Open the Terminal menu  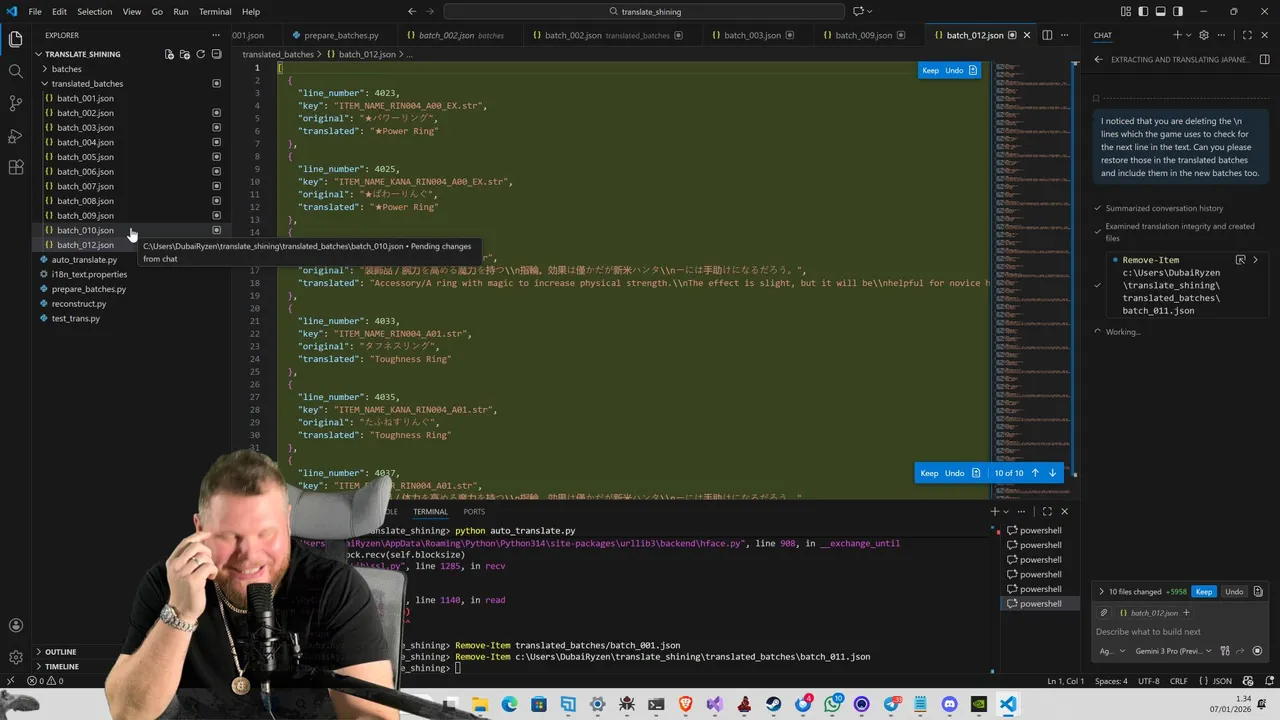click(x=215, y=11)
